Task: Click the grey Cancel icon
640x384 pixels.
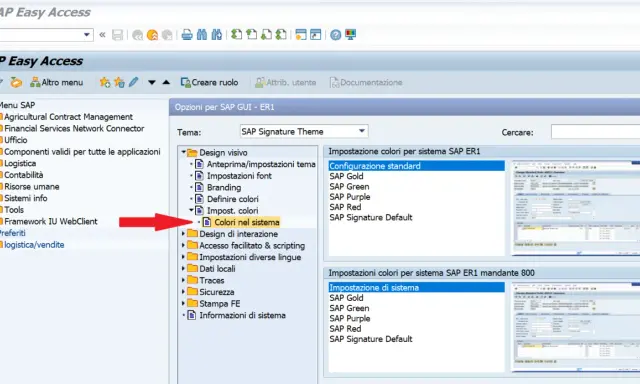Action: coord(167,35)
